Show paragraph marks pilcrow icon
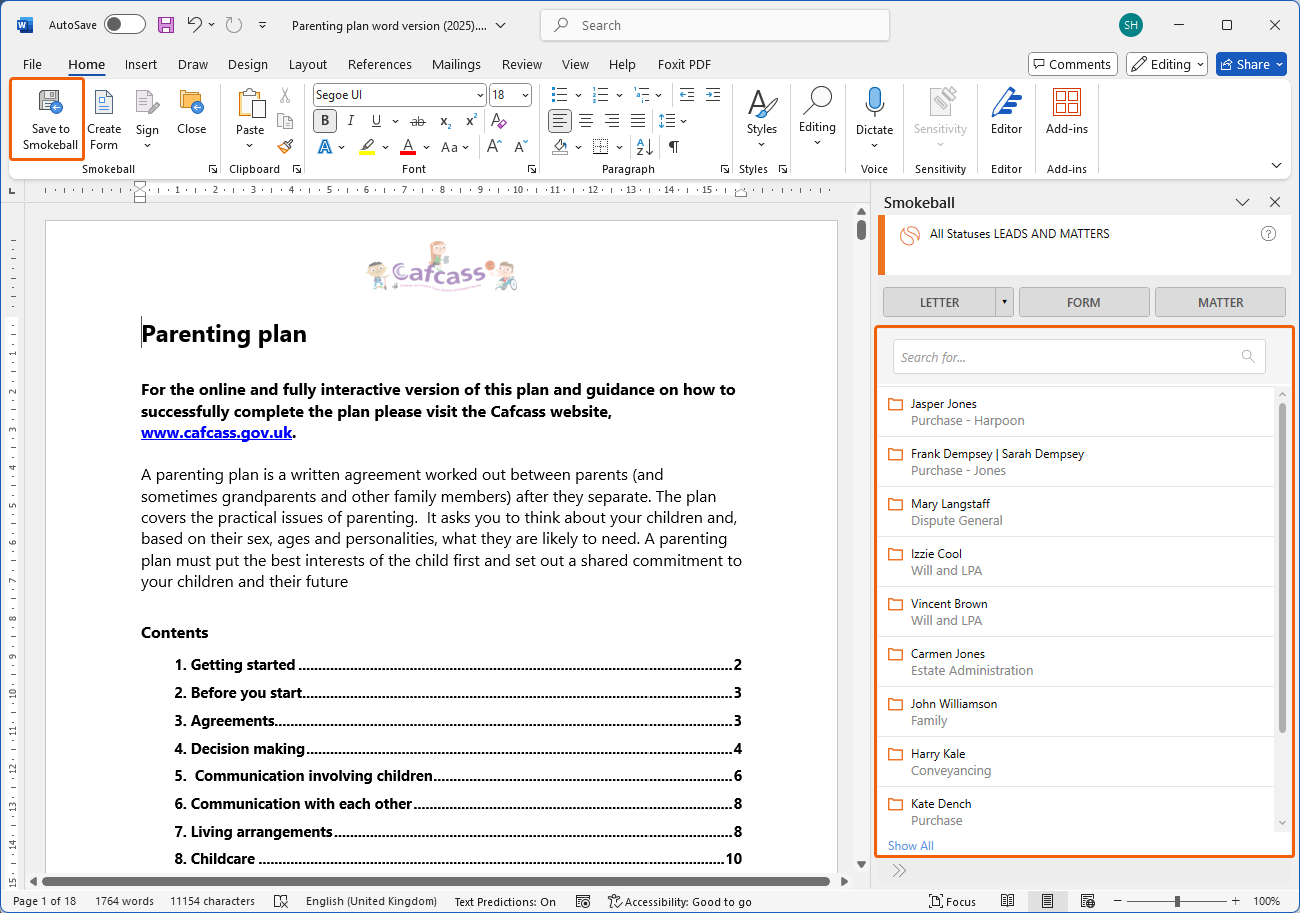This screenshot has height=913, width=1300. coord(674,147)
